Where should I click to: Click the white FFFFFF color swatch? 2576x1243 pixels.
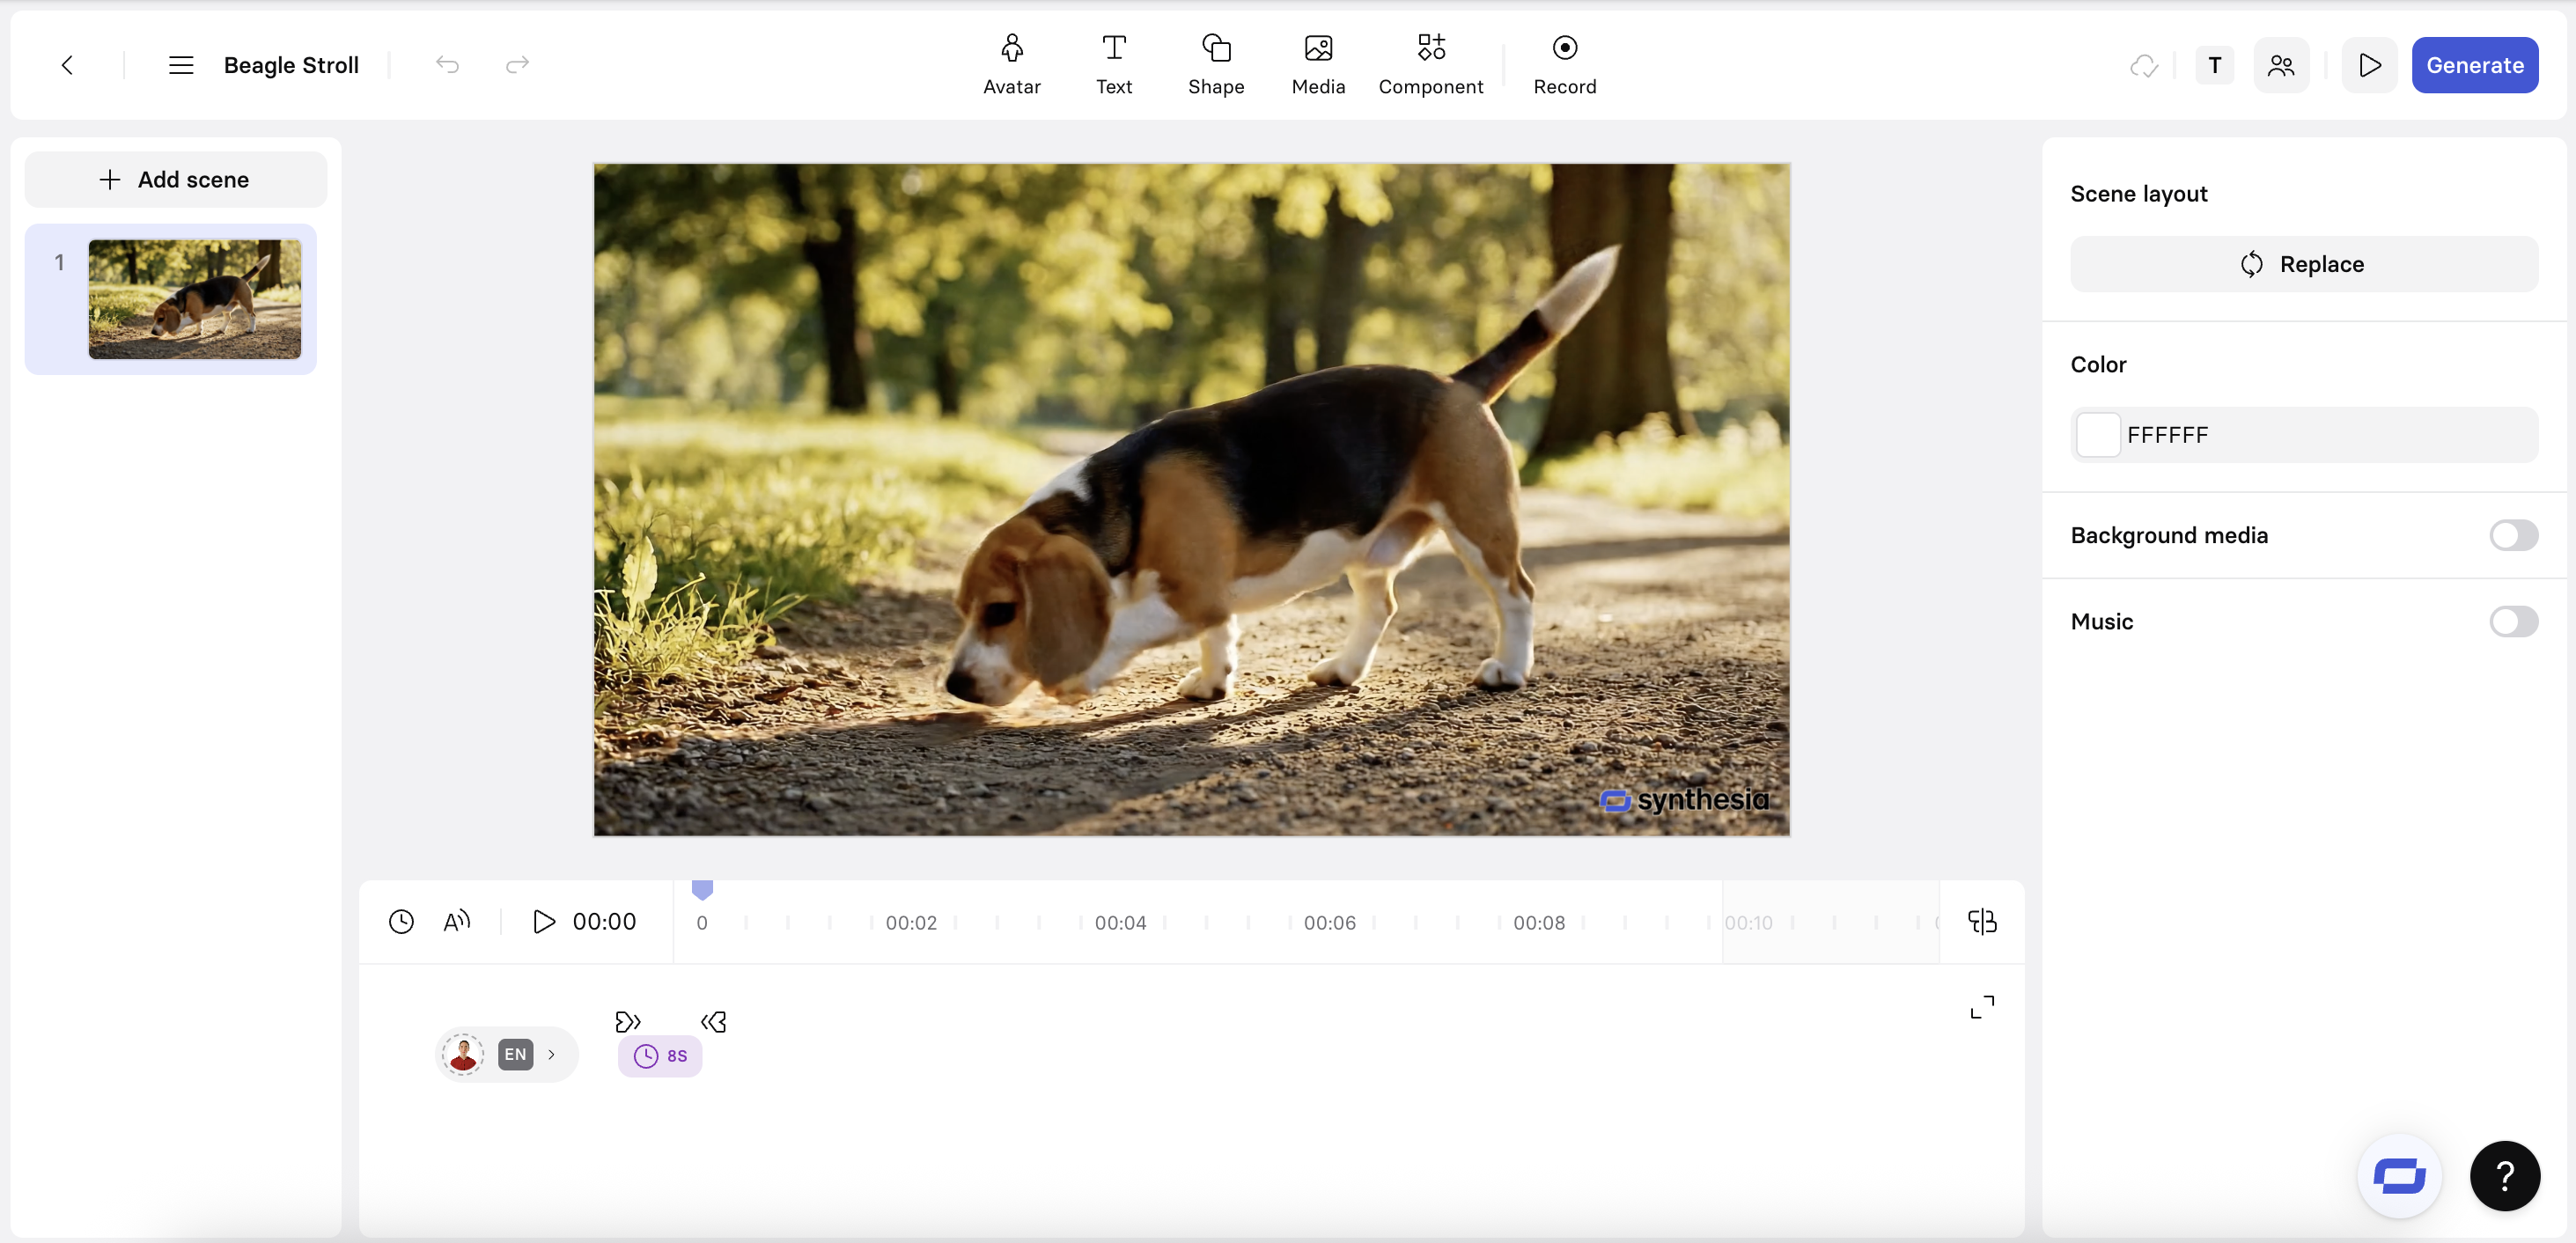click(2097, 435)
